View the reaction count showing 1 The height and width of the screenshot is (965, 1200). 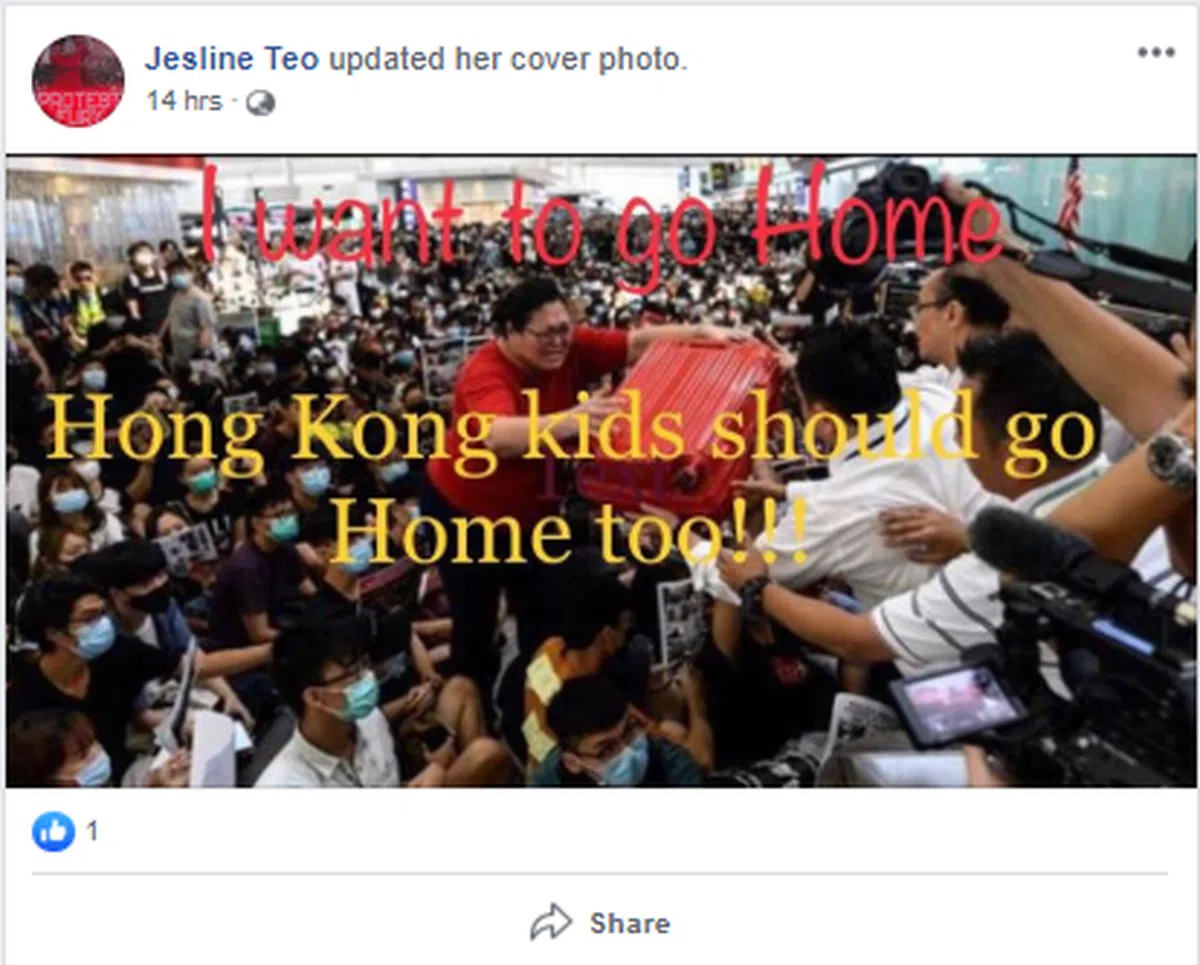93,831
